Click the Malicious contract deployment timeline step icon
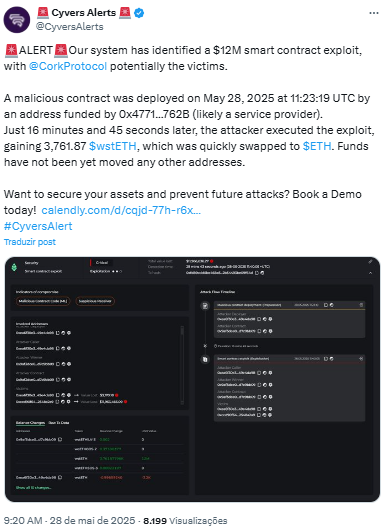 pos(205,306)
